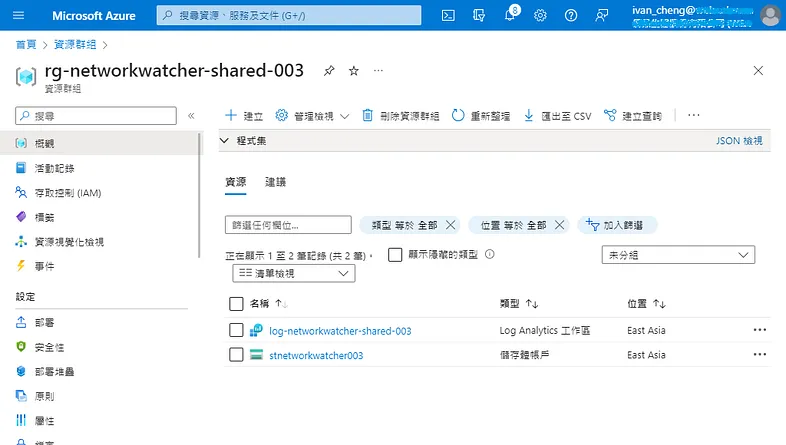Click 建立查詢 toolbar button
The image size is (786, 445).
point(633,116)
